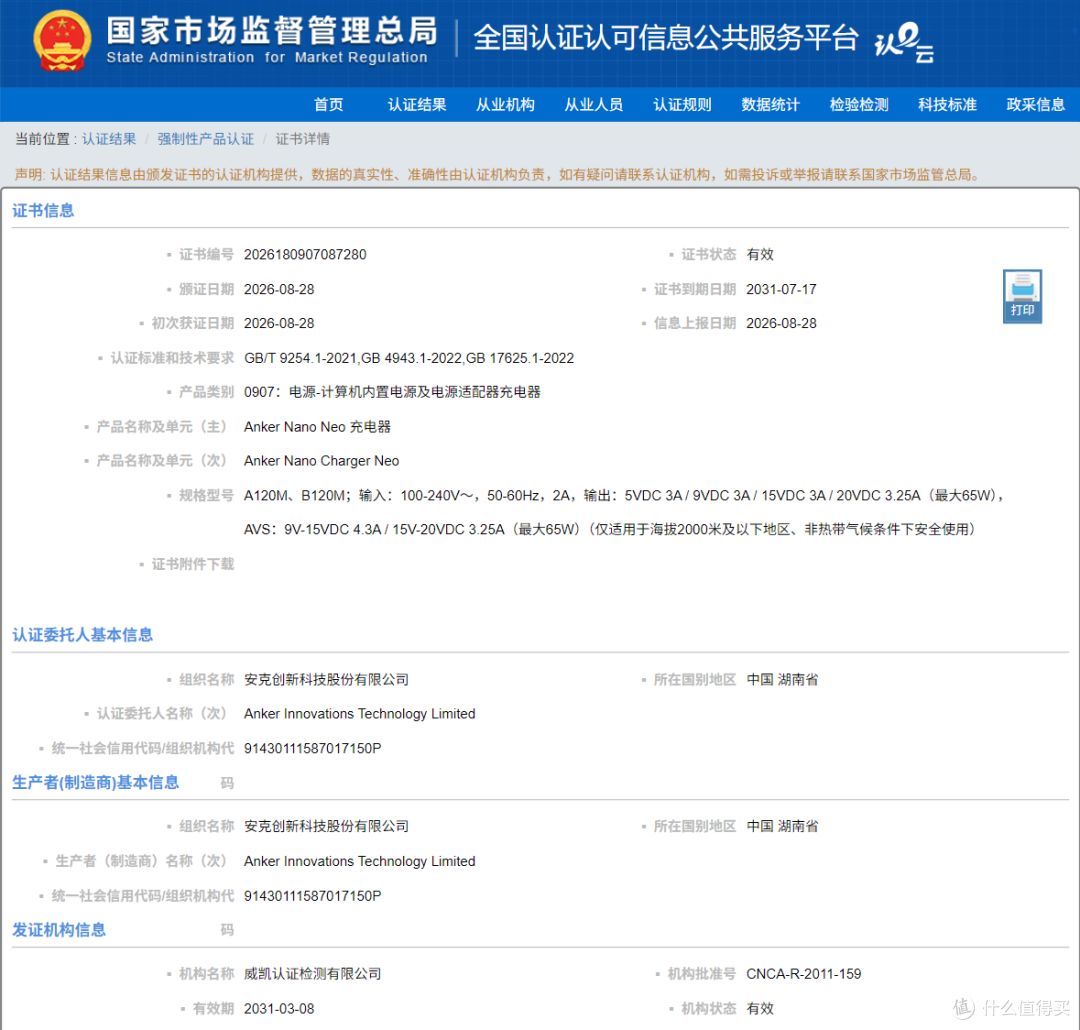Image resolution: width=1080 pixels, height=1030 pixels.
Task: Click 全国认证认可信息公共服务平台 title
Action: [666, 37]
